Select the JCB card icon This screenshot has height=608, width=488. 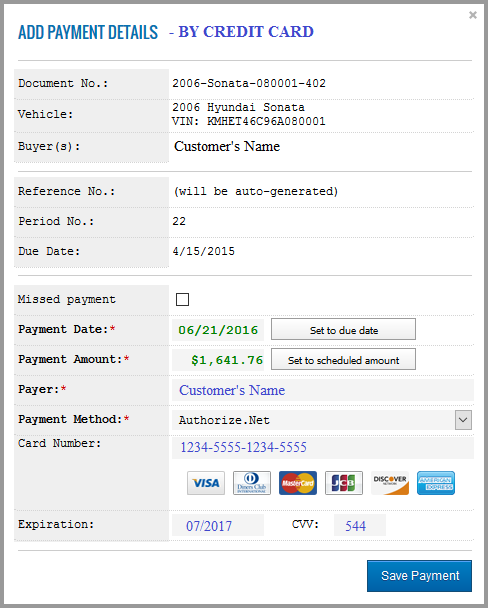(344, 483)
